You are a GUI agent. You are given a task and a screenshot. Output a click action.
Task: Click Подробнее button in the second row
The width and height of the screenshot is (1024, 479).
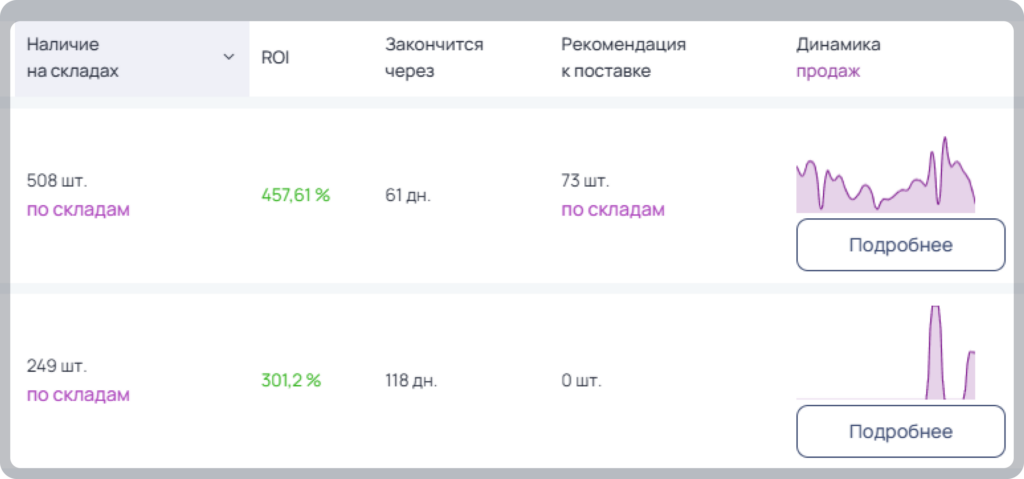point(901,431)
